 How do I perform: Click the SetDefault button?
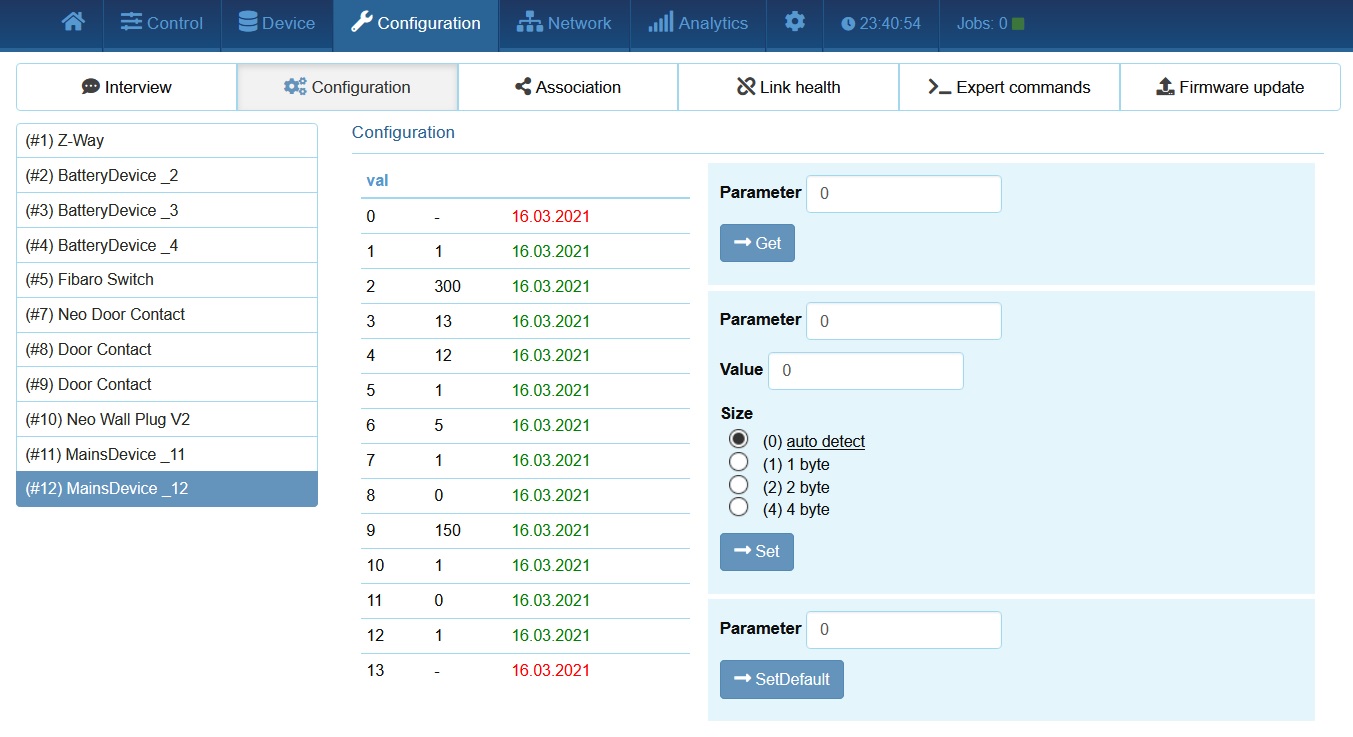point(781,679)
